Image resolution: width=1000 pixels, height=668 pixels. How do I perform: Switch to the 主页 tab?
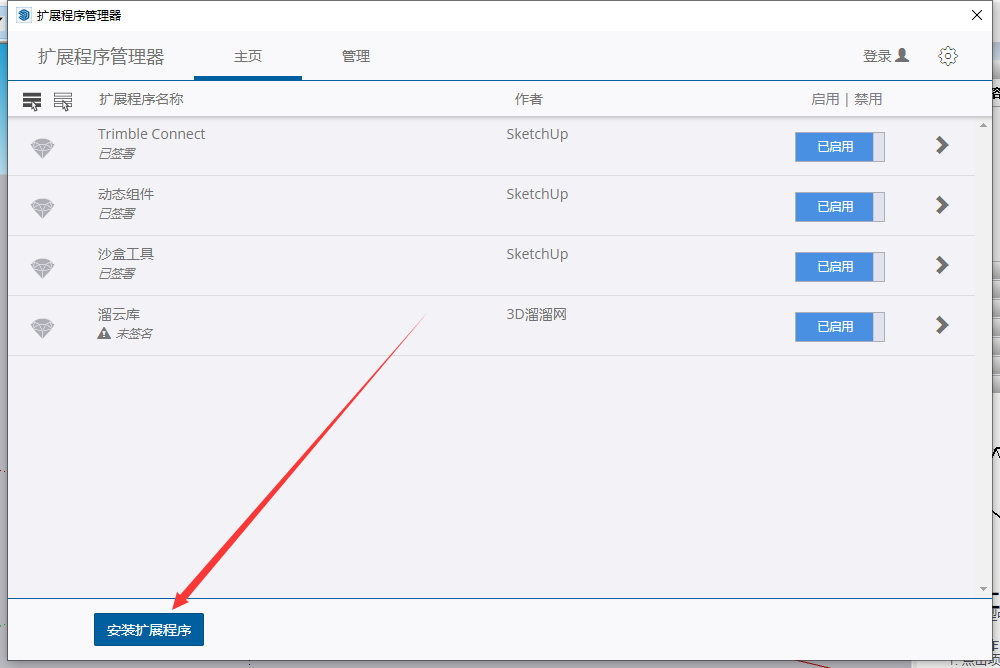(247, 56)
